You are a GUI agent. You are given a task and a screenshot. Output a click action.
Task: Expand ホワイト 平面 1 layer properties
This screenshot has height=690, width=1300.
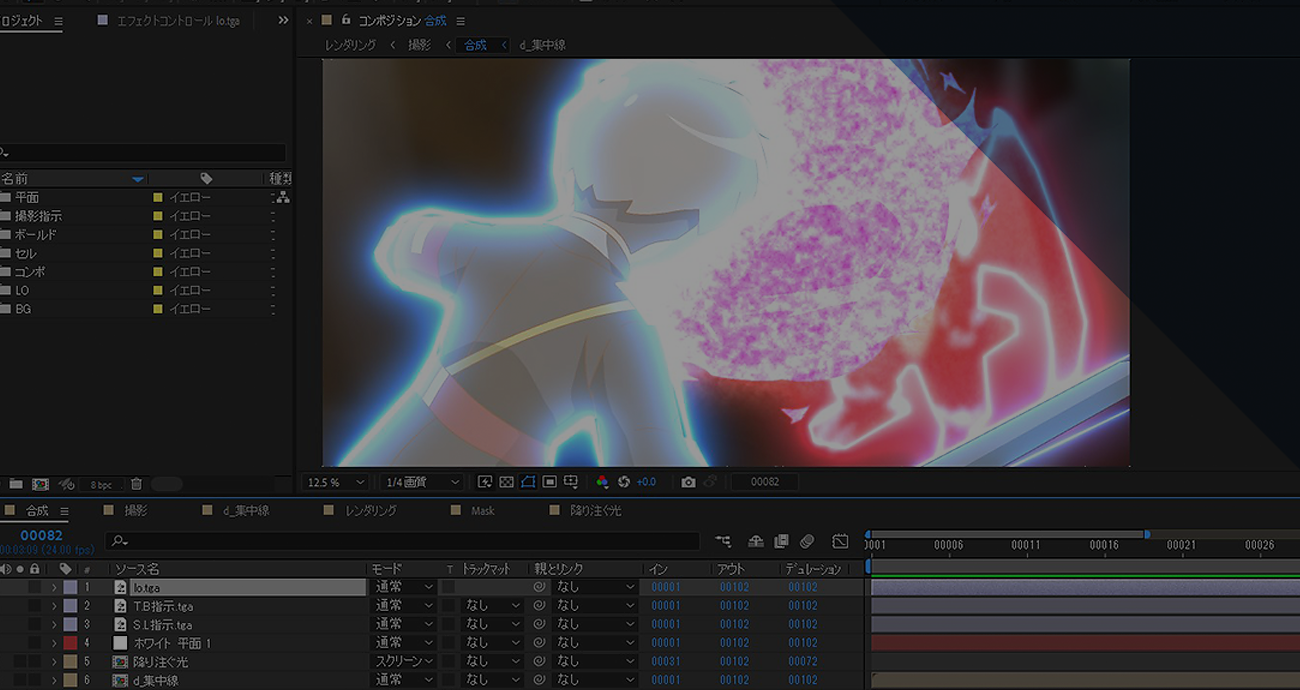(x=54, y=643)
